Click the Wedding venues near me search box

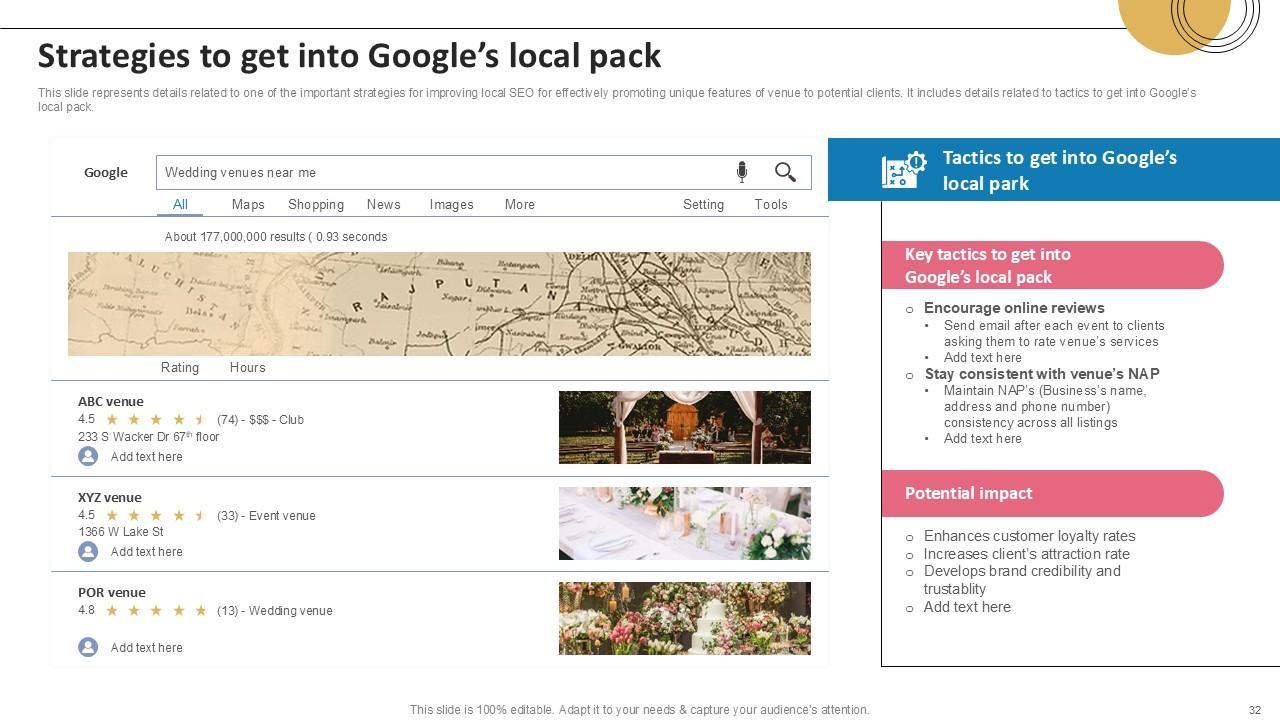coord(440,172)
